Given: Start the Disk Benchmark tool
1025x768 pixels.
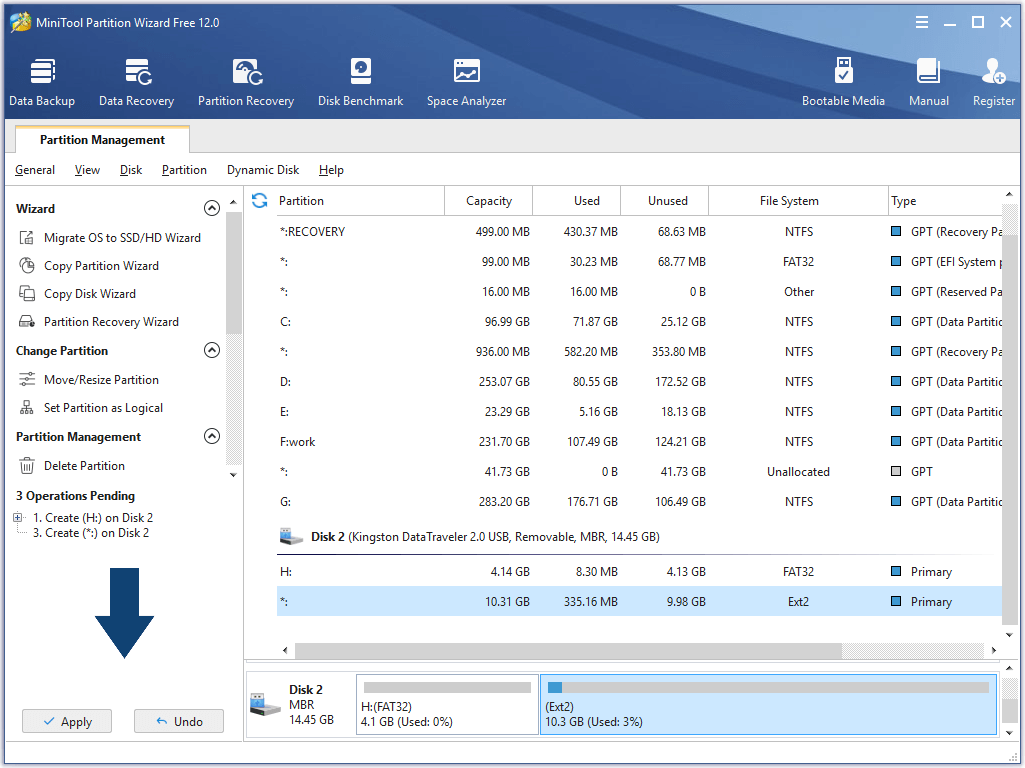Looking at the screenshot, I should click(360, 82).
